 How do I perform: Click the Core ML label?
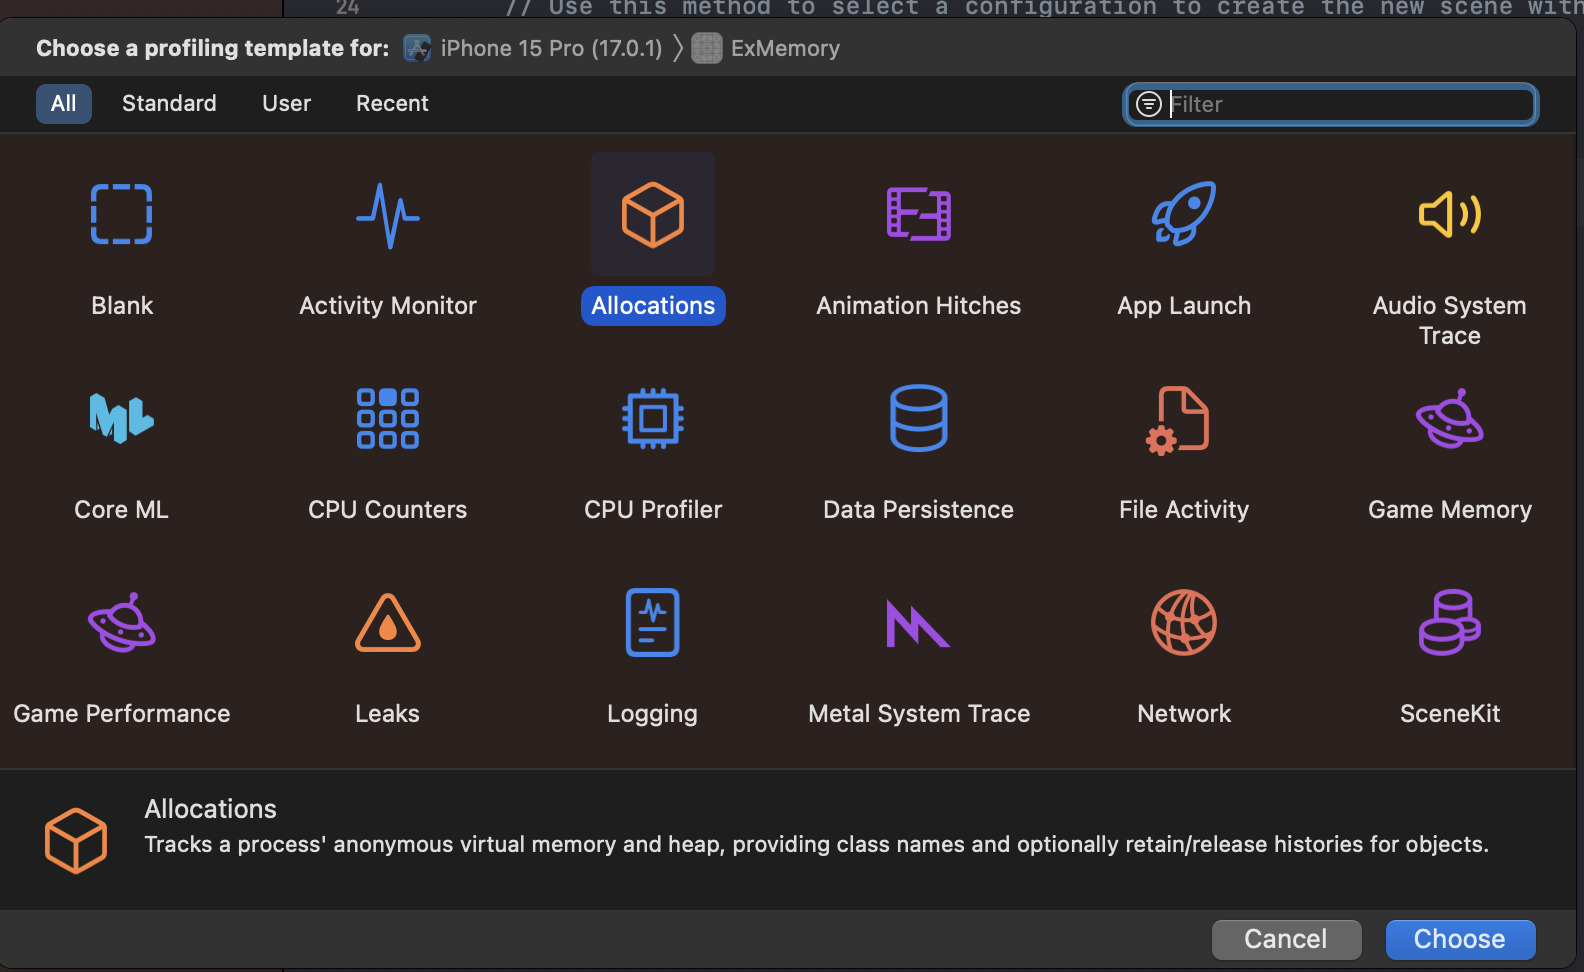122,510
